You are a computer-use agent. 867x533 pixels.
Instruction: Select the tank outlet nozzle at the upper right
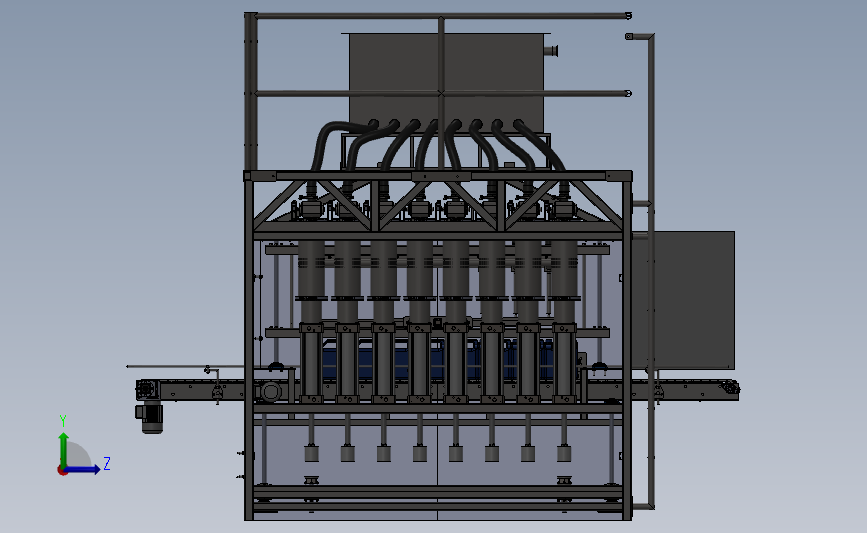(551, 51)
